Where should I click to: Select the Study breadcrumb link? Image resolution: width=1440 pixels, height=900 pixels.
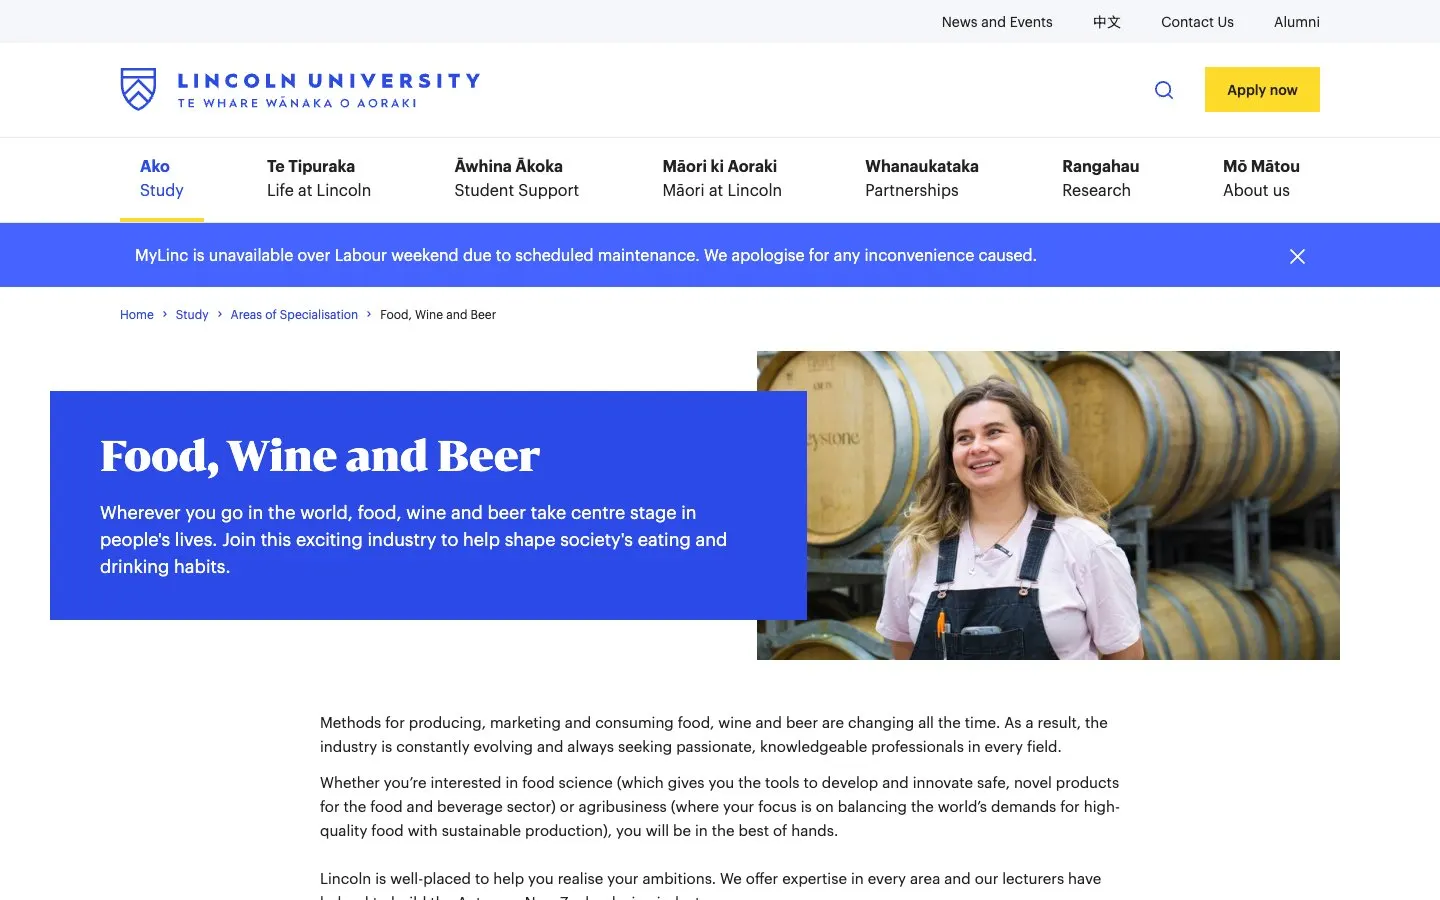coord(192,315)
